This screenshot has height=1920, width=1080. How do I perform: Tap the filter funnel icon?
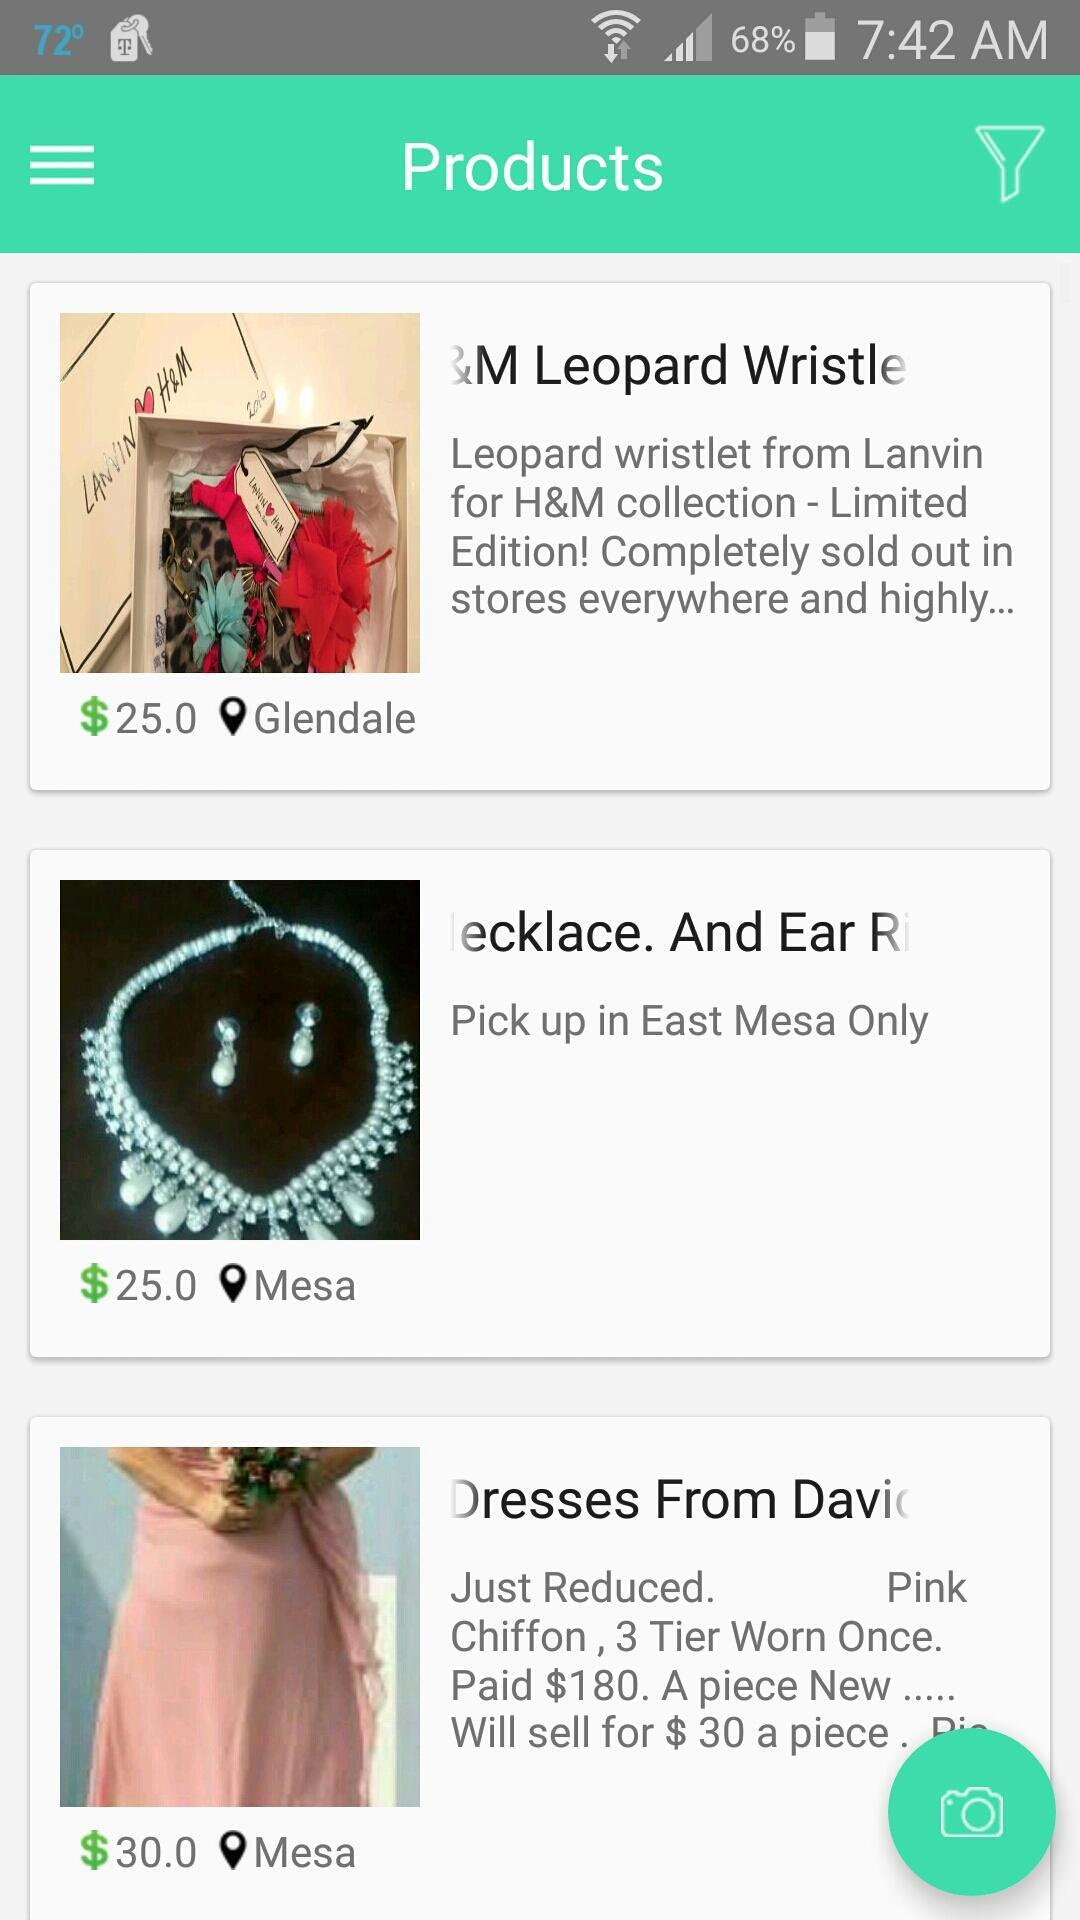[x=1010, y=163]
